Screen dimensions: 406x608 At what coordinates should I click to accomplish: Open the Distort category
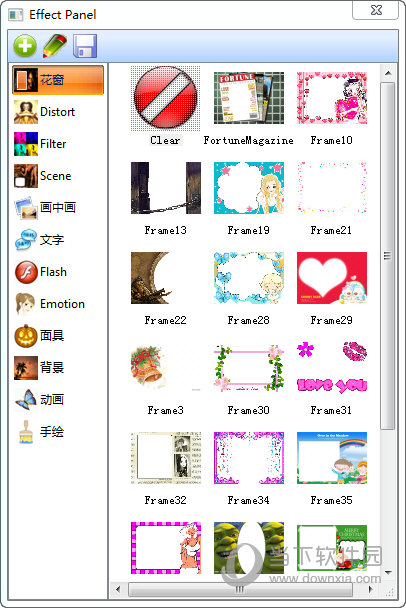58,112
